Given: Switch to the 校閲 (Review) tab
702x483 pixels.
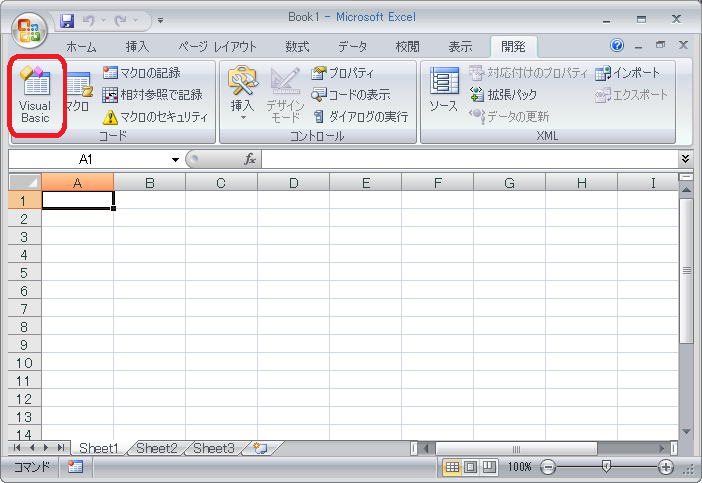Looking at the screenshot, I should pos(407,47).
